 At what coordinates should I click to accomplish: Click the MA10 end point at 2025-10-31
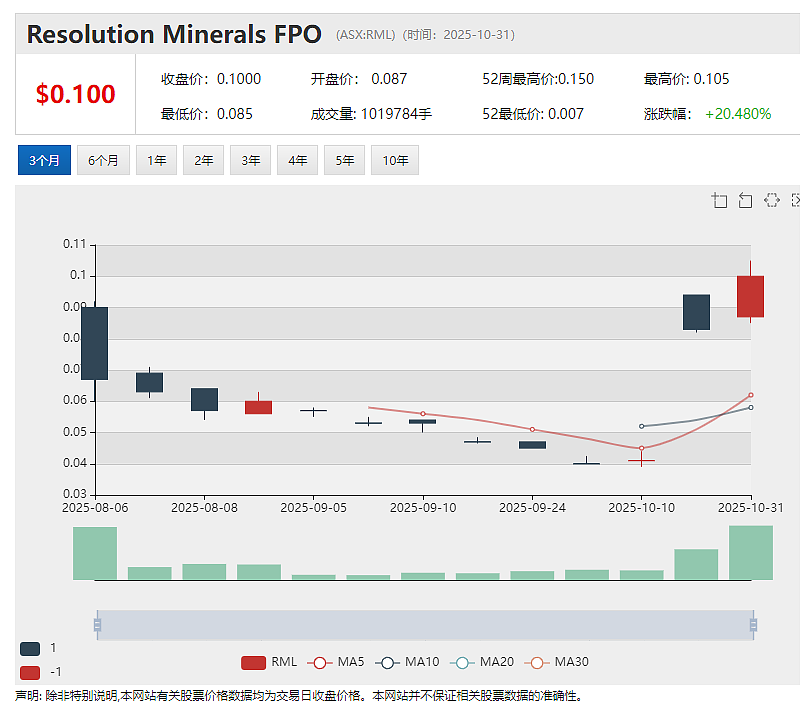click(x=751, y=407)
